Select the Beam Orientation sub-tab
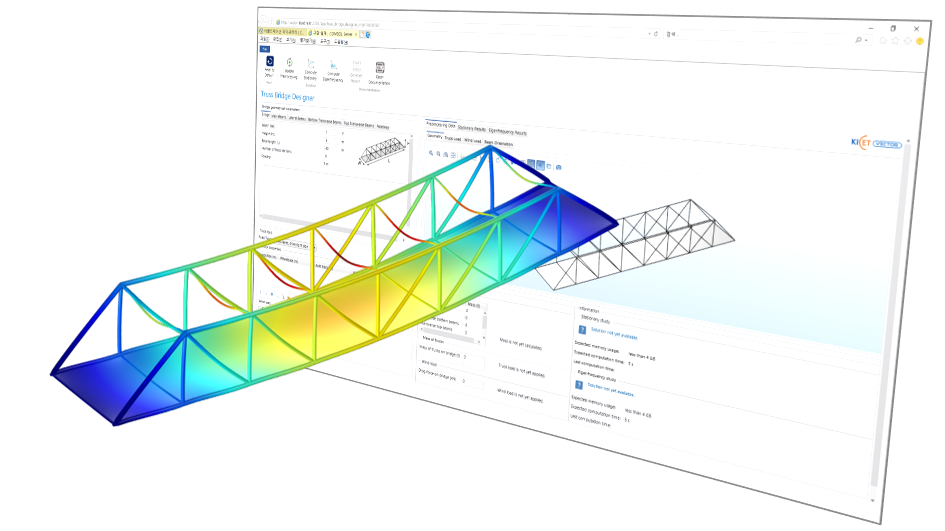 (x=498, y=142)
